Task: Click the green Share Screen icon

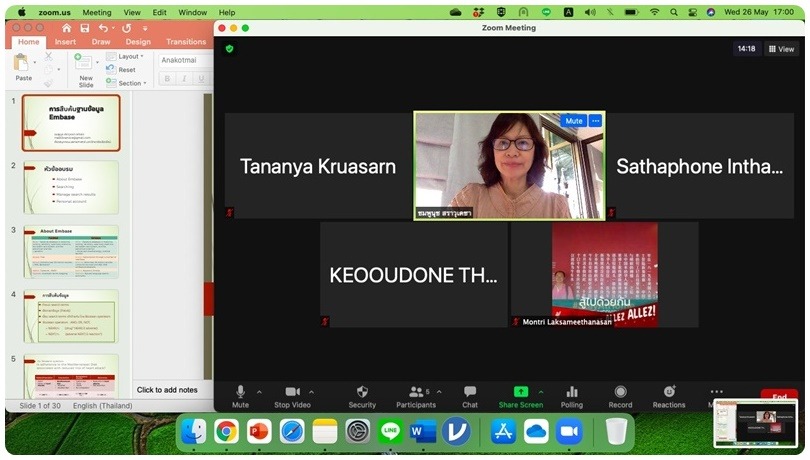Action: tap(520, 392)
